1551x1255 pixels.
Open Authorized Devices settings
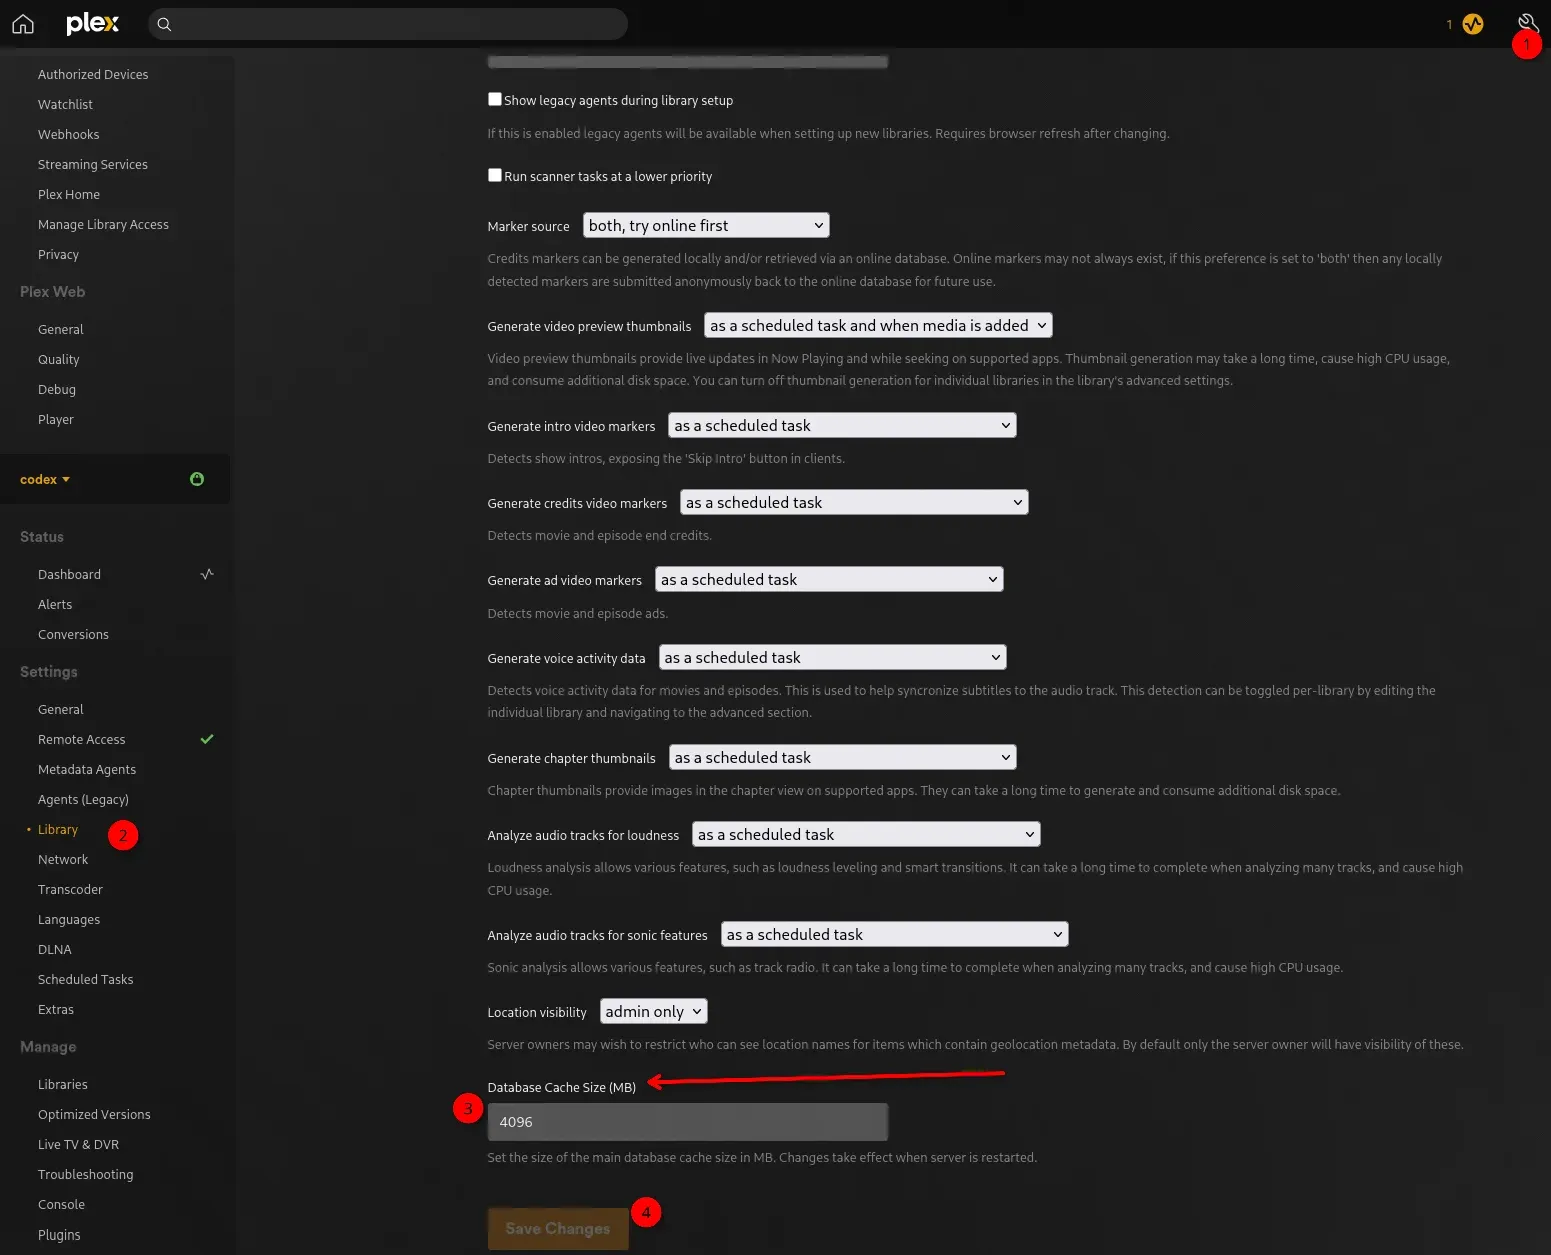pyautogui.click(x=93, y=74)
